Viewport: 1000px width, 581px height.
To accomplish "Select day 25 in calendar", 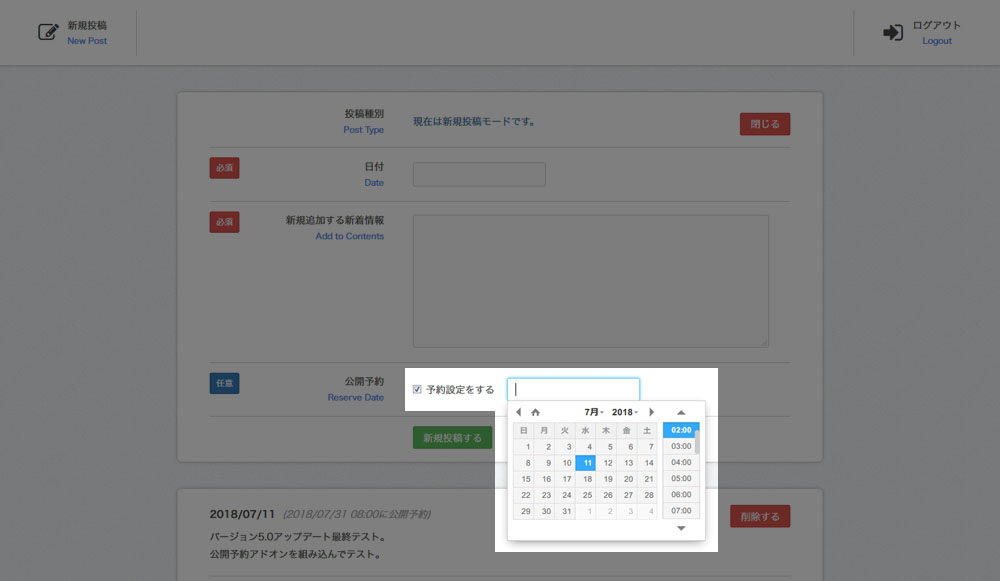I will [585, 495].
